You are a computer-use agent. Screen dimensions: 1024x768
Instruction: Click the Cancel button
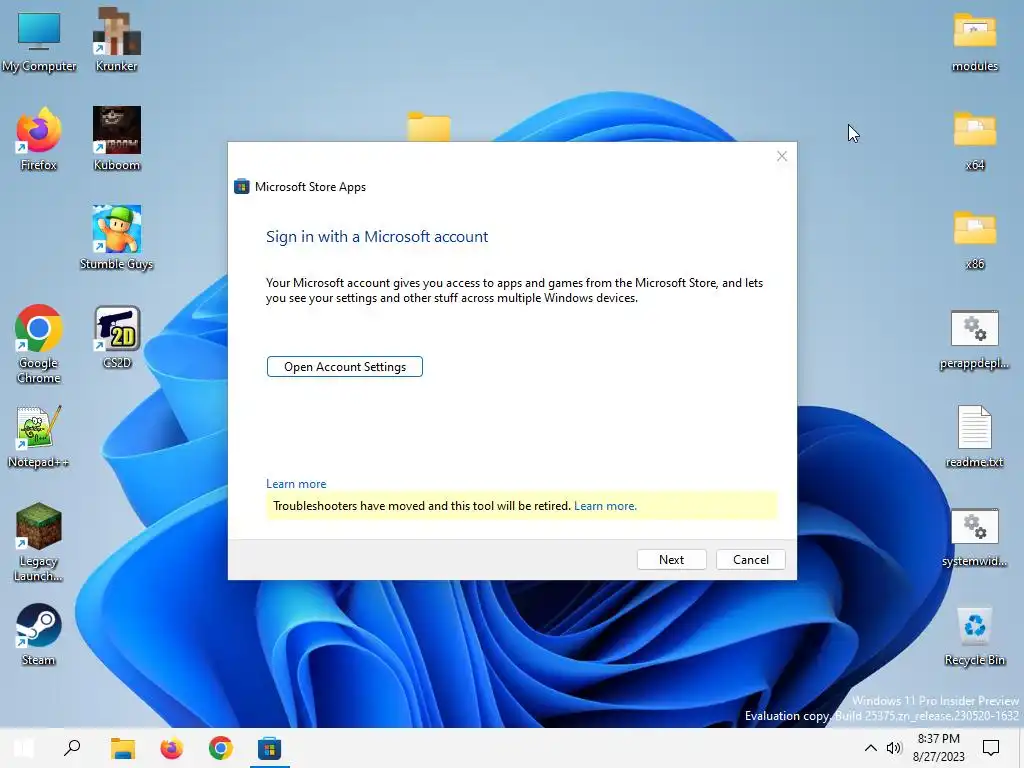[750, 560]
